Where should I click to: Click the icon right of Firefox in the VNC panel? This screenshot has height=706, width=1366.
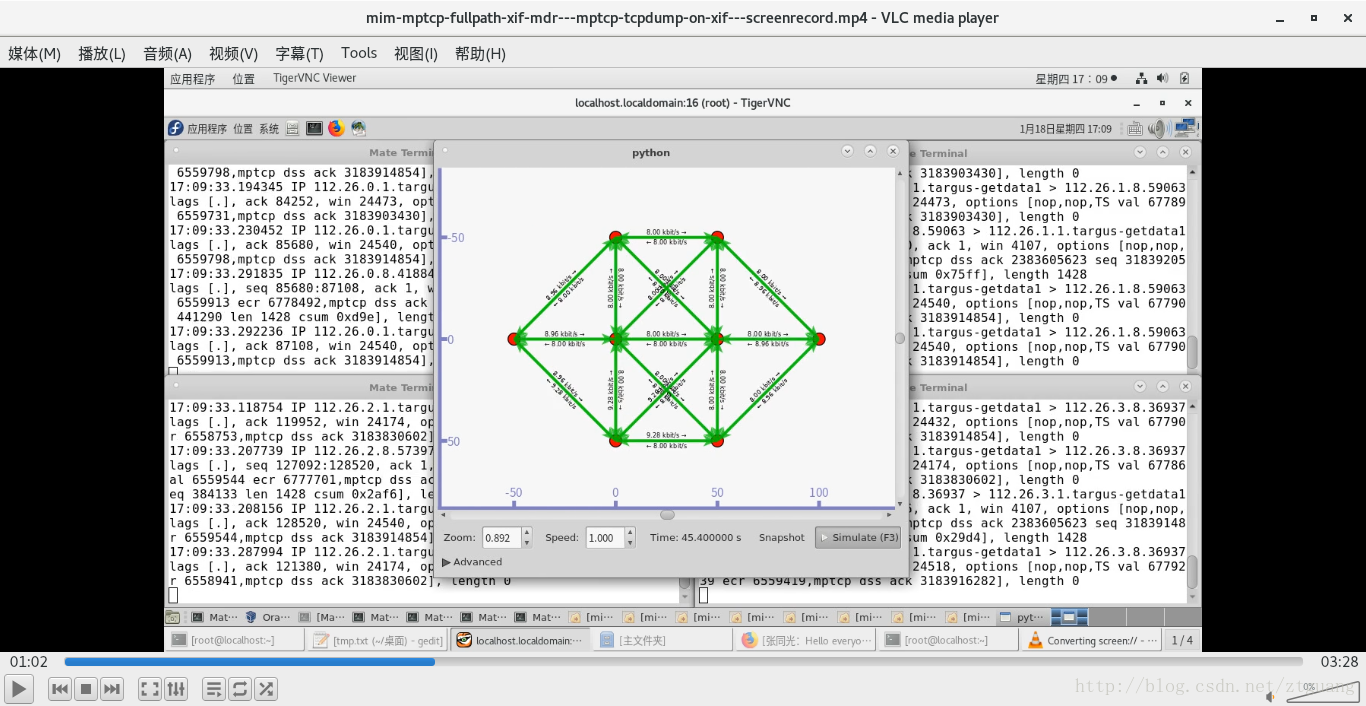coord(358,128)
